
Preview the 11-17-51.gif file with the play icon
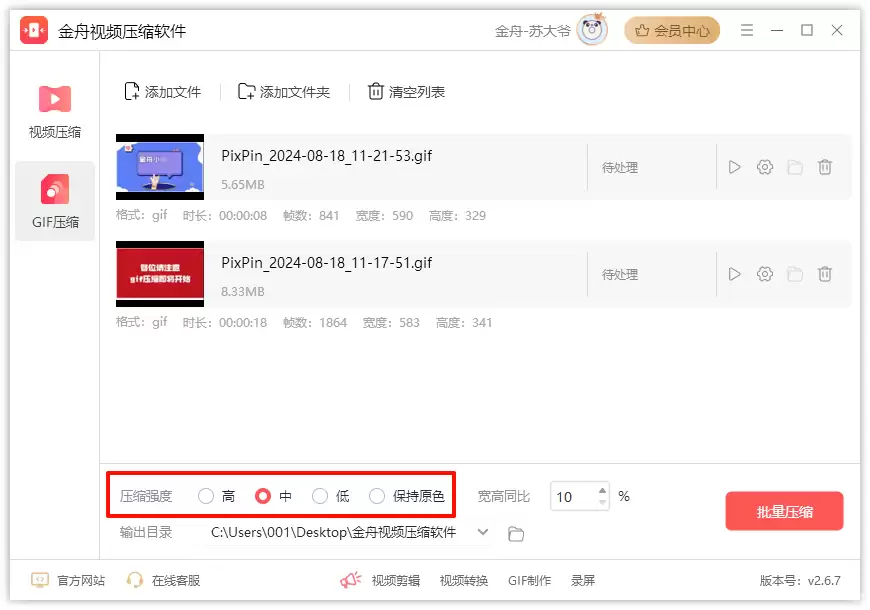(x=734, y=274)
